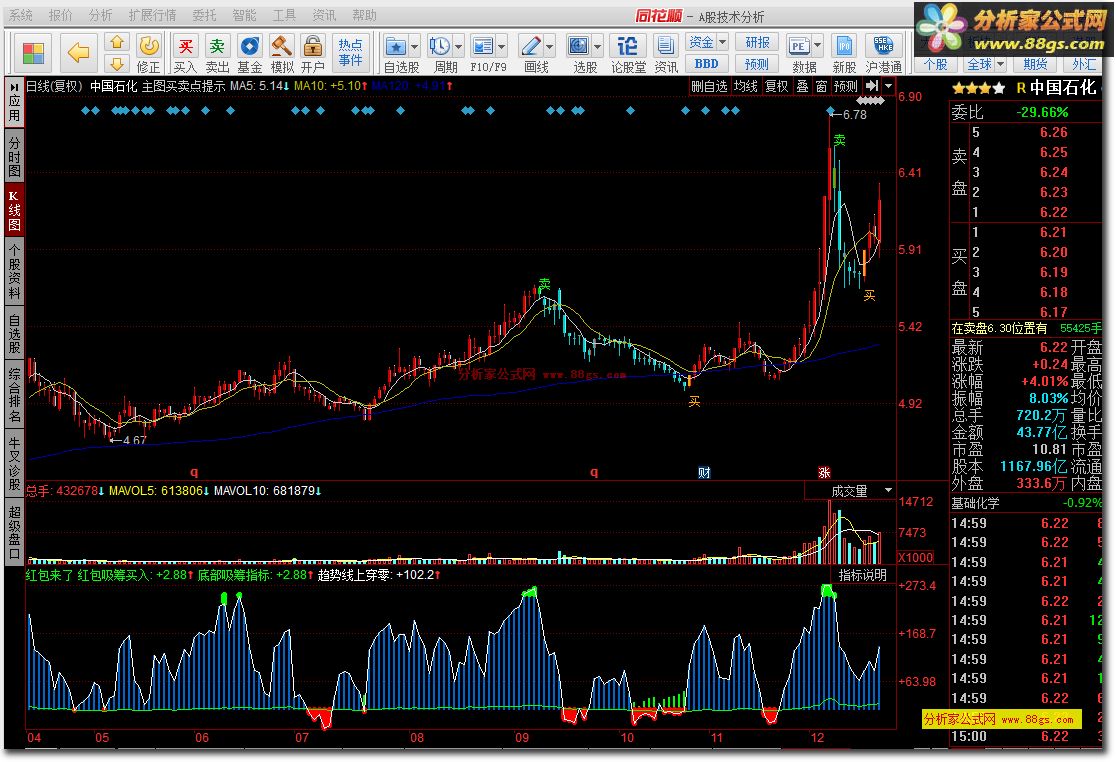Click the yellow up arrow button
The height and width of the screenshot is (762, 1116).
[x=117, y=43]
